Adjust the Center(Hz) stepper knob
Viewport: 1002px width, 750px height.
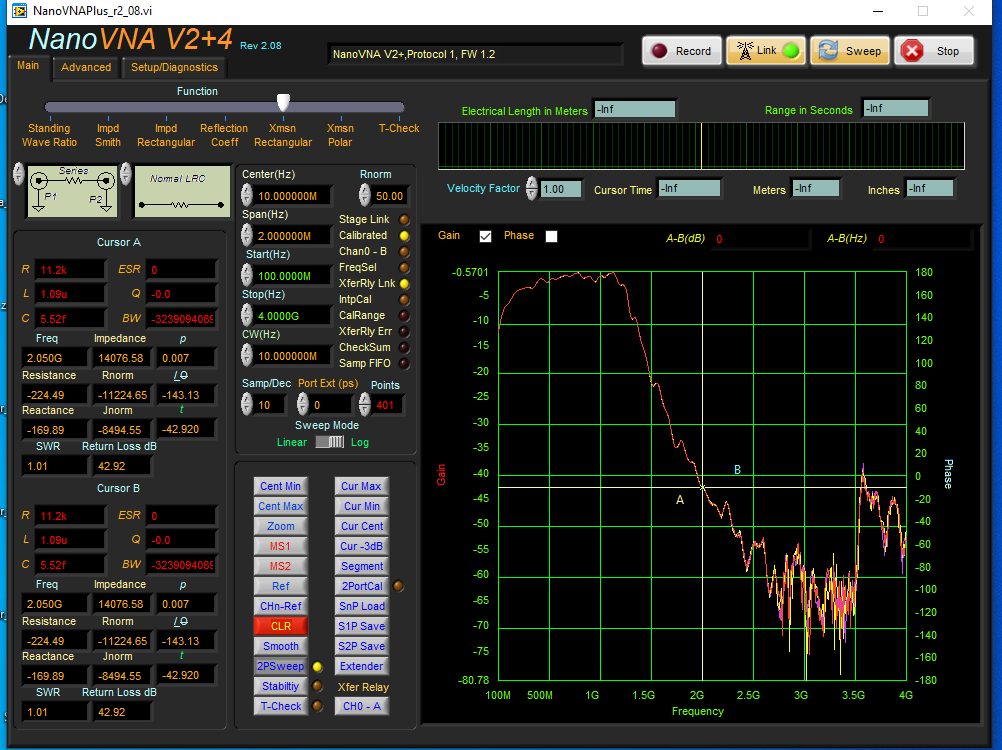coord(247,195)
